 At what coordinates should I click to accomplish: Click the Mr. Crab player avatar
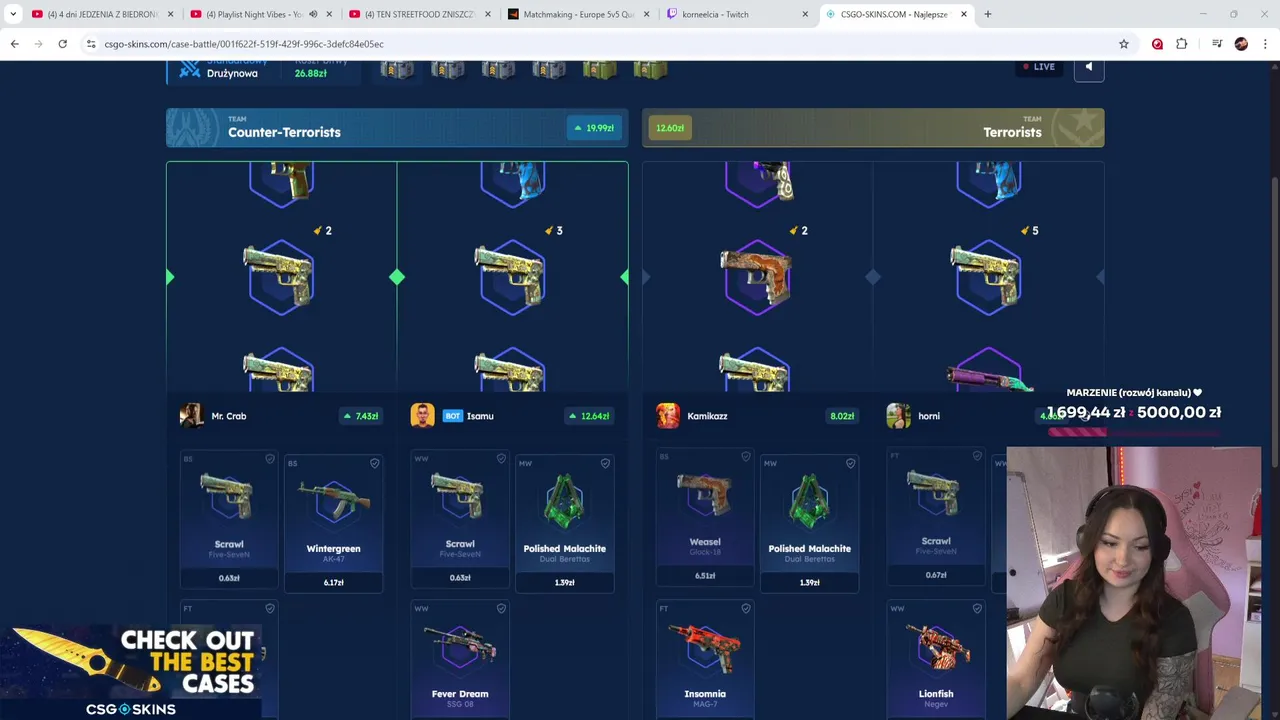tap(191, 416)
